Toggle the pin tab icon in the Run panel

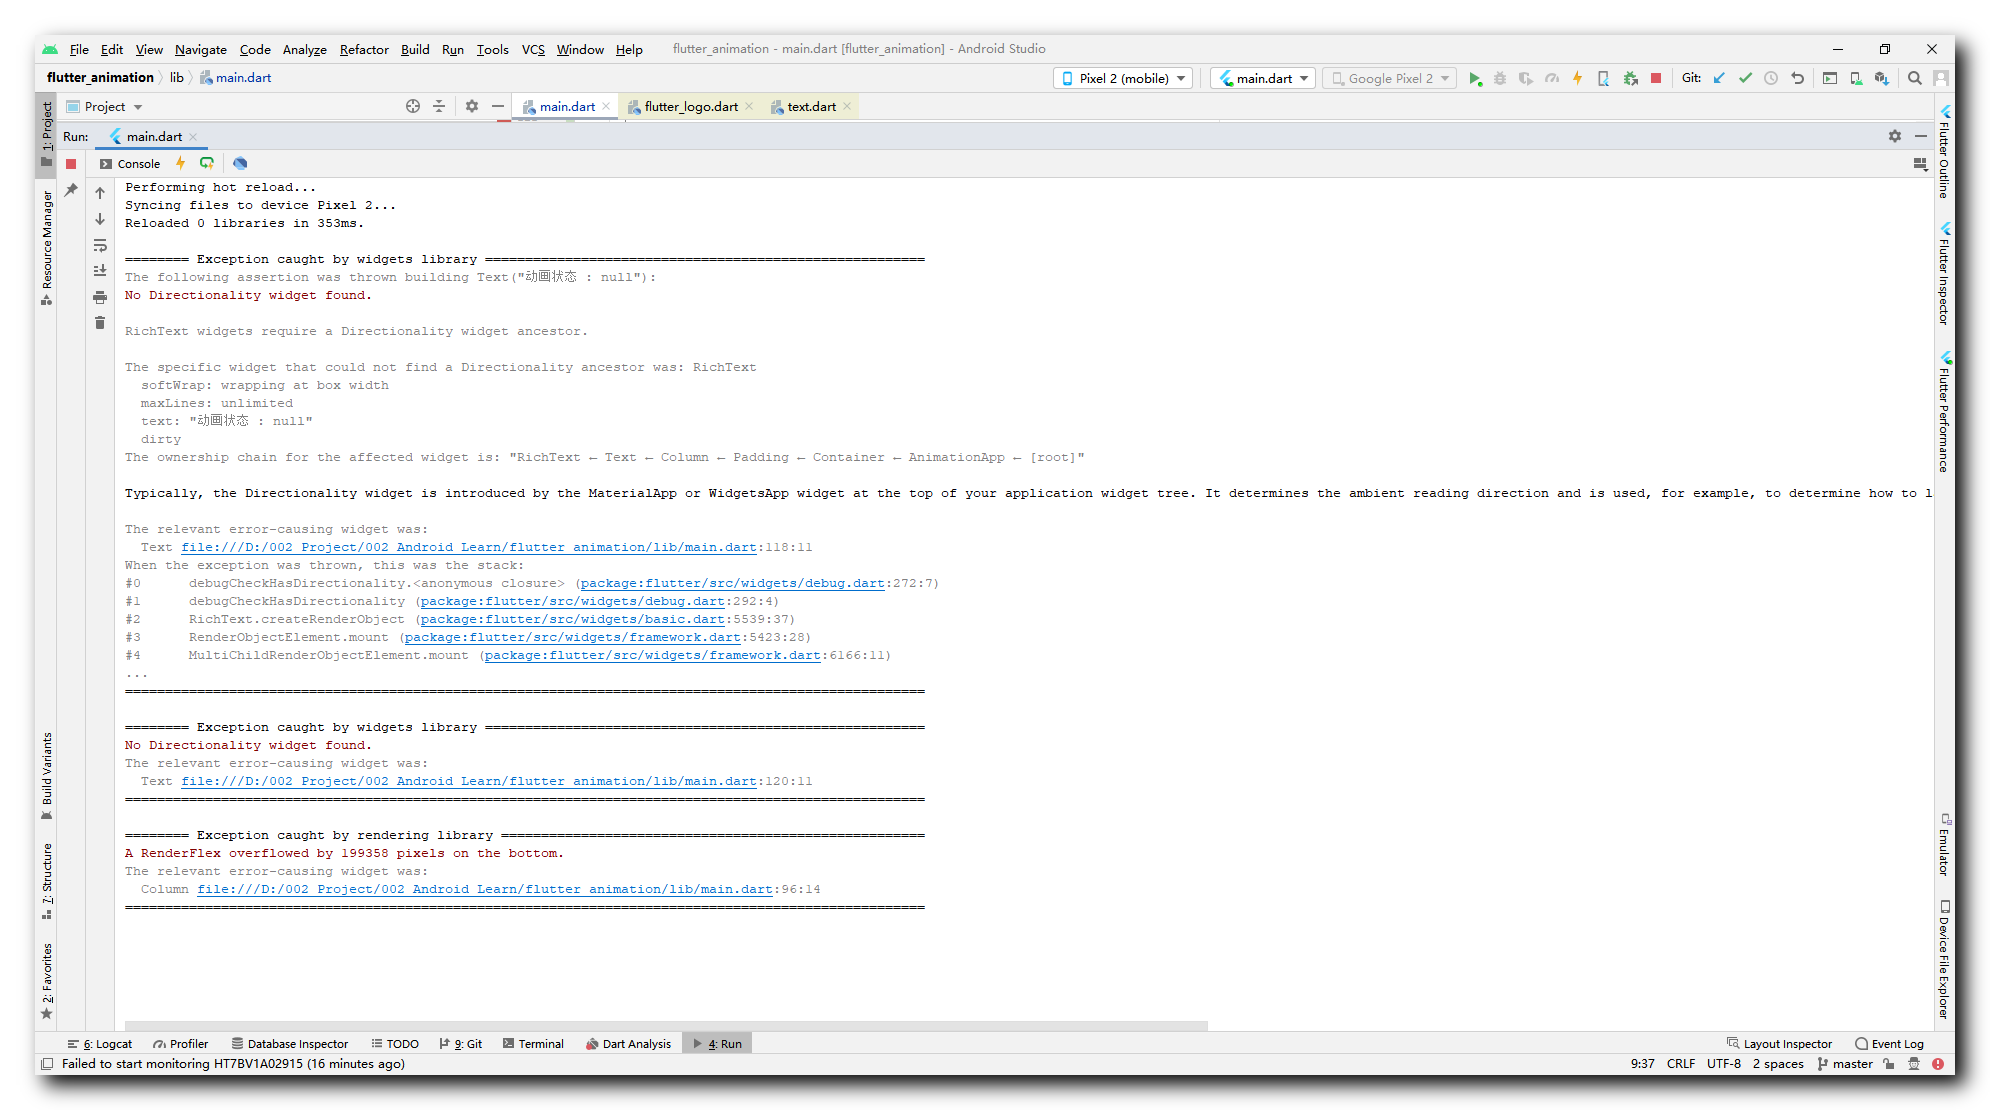click(71, 190)
